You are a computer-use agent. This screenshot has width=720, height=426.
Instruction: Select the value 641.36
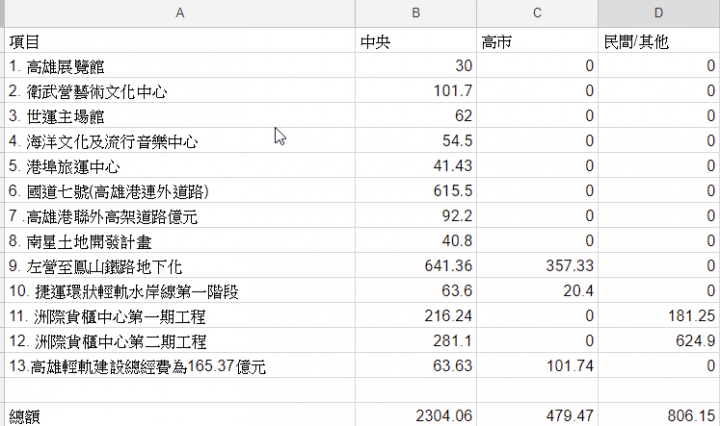tap(416, 266)
